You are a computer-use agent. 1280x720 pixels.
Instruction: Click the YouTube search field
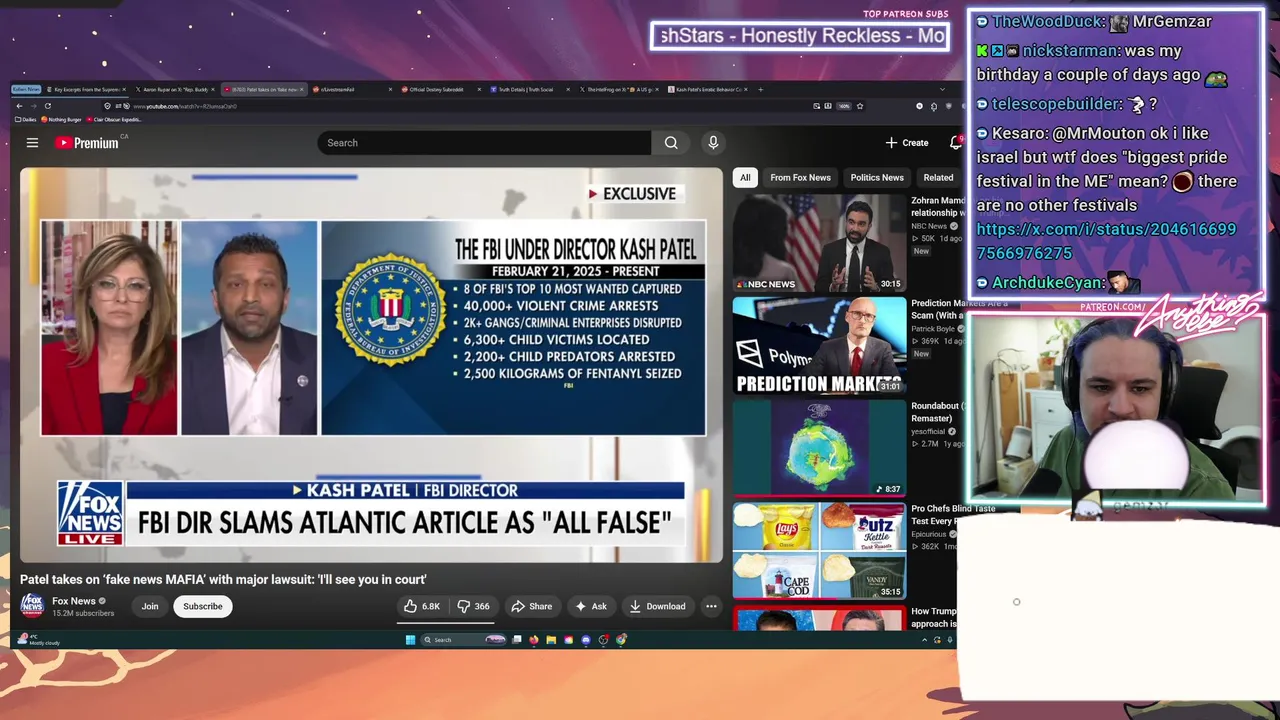(484, 143)
